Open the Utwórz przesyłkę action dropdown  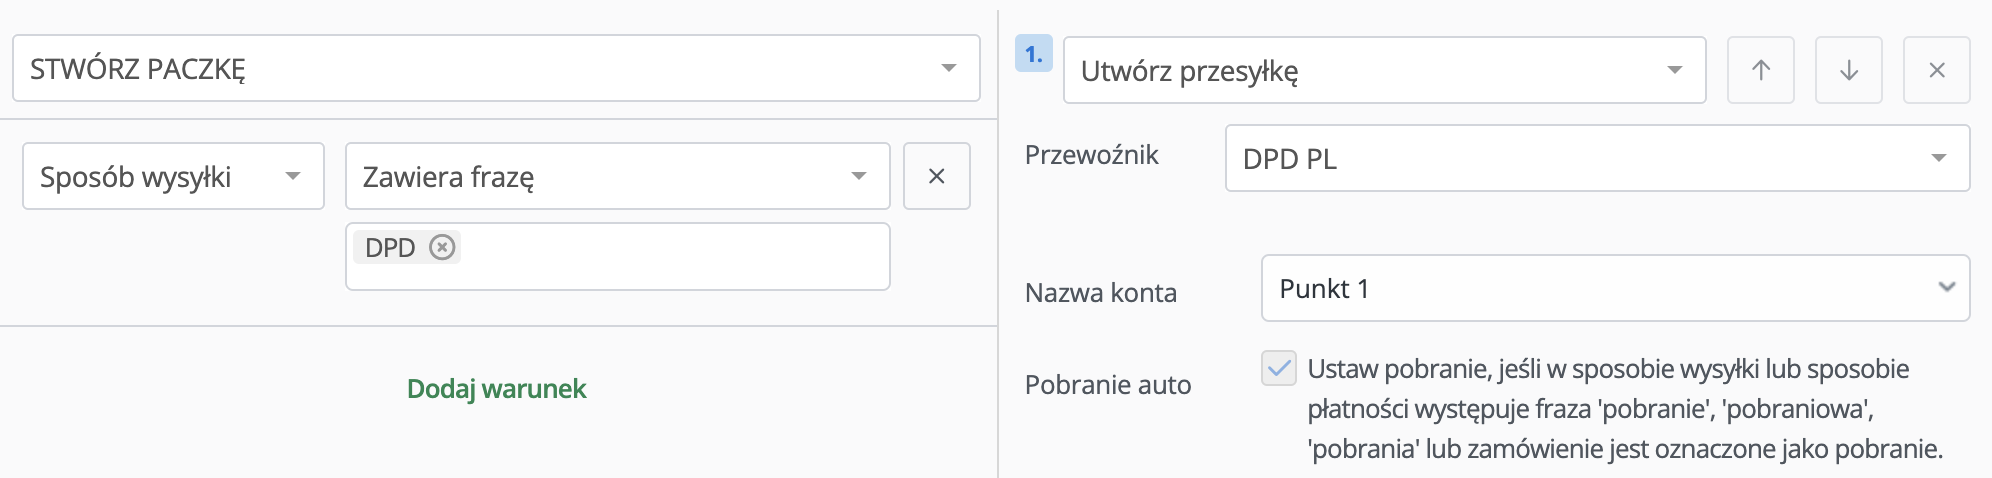click(x=1385, y=70)
